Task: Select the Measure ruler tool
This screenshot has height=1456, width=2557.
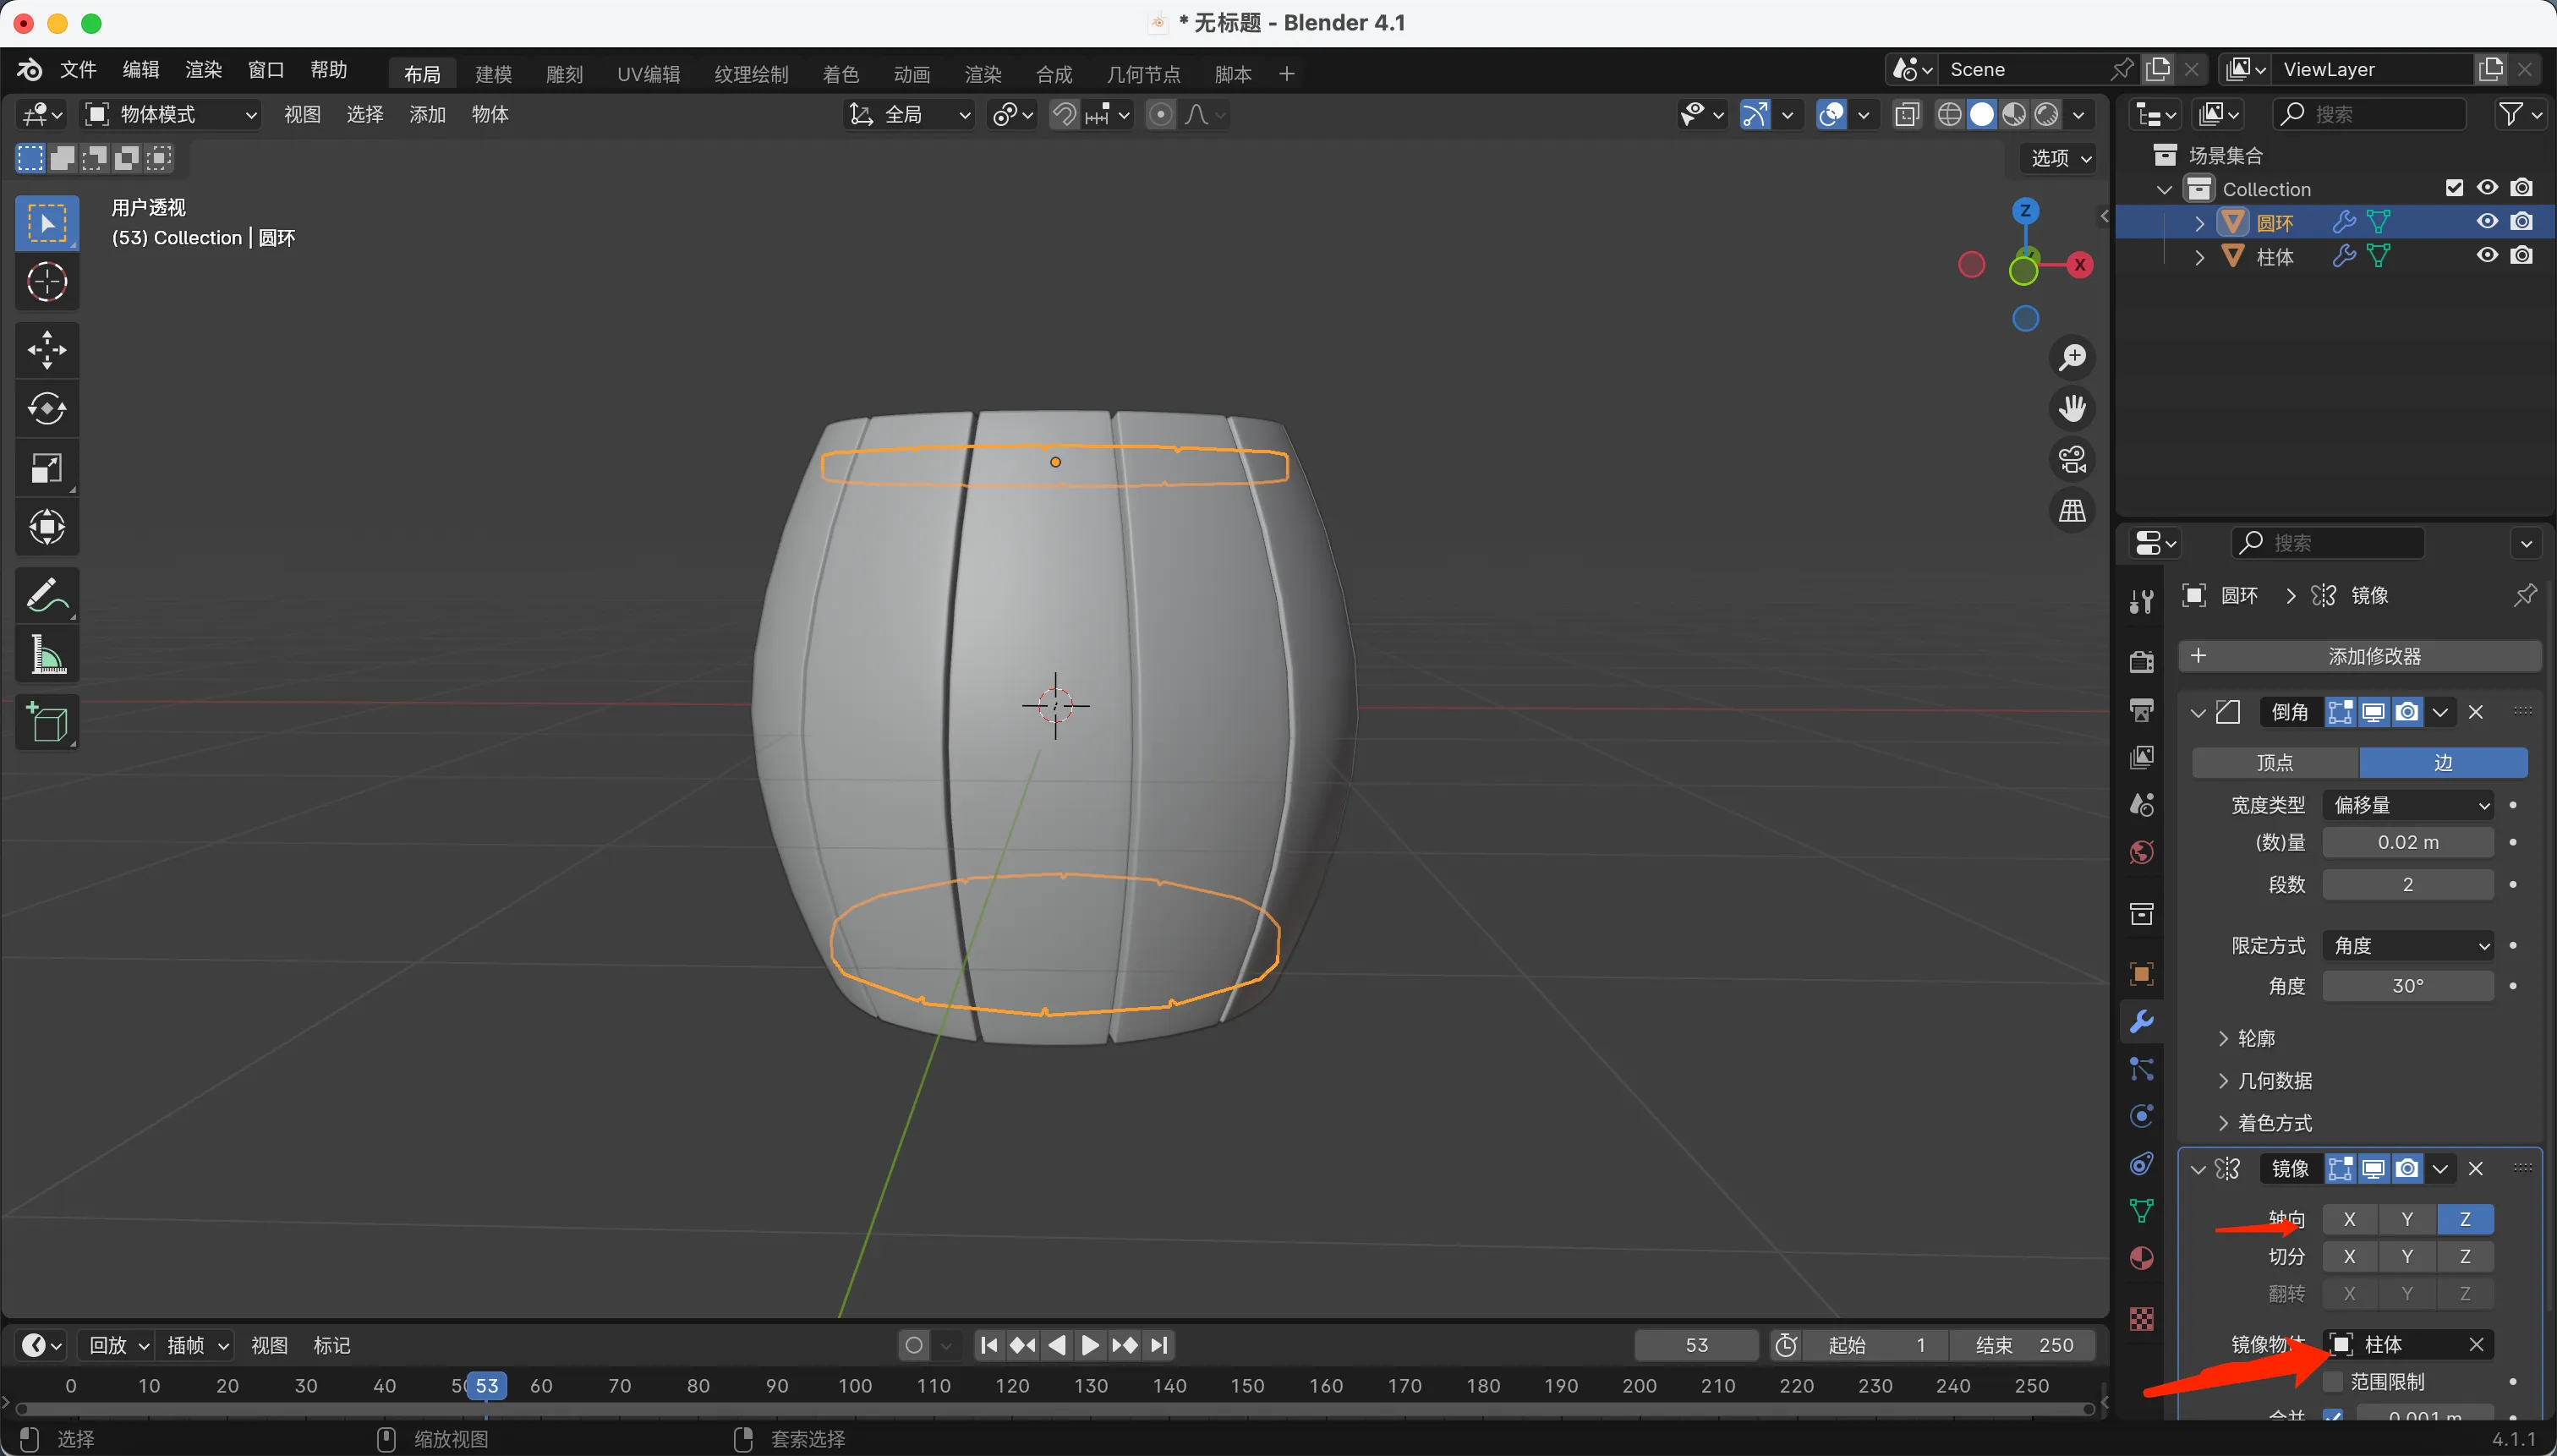Action: tap(47, 656)
